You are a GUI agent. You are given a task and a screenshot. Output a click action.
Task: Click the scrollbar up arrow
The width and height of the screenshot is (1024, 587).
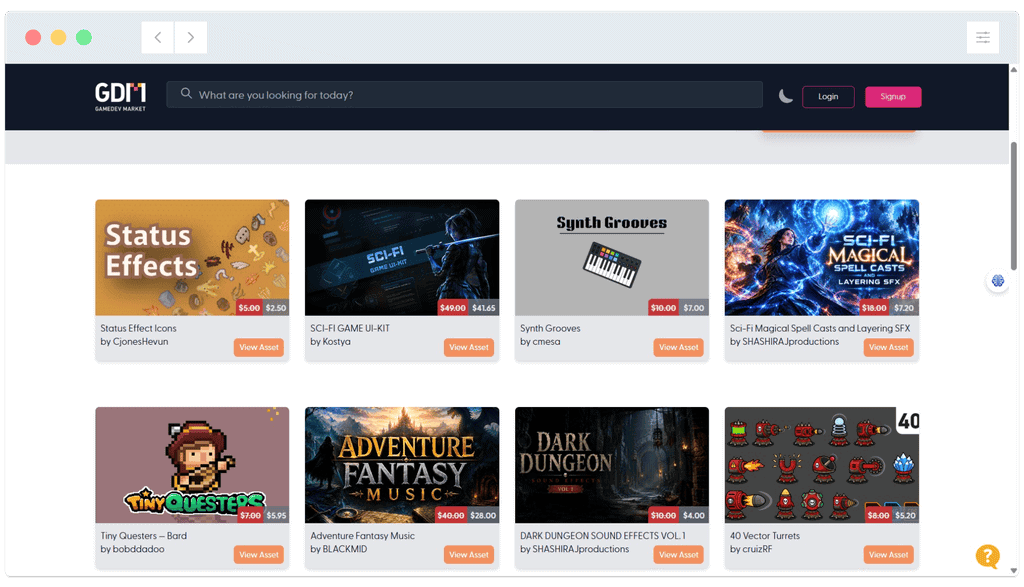point(1014,69)
